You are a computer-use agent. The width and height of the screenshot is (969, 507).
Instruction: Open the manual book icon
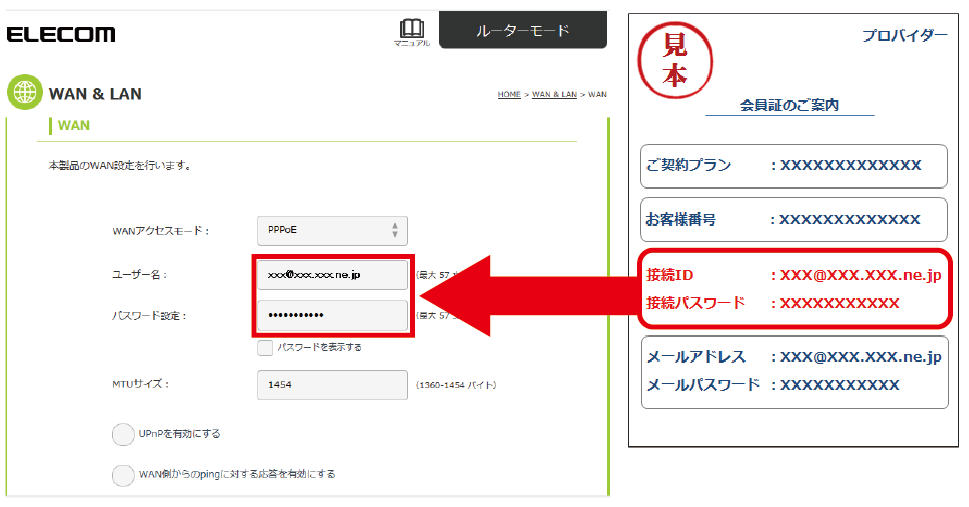(x=412, y=32)
